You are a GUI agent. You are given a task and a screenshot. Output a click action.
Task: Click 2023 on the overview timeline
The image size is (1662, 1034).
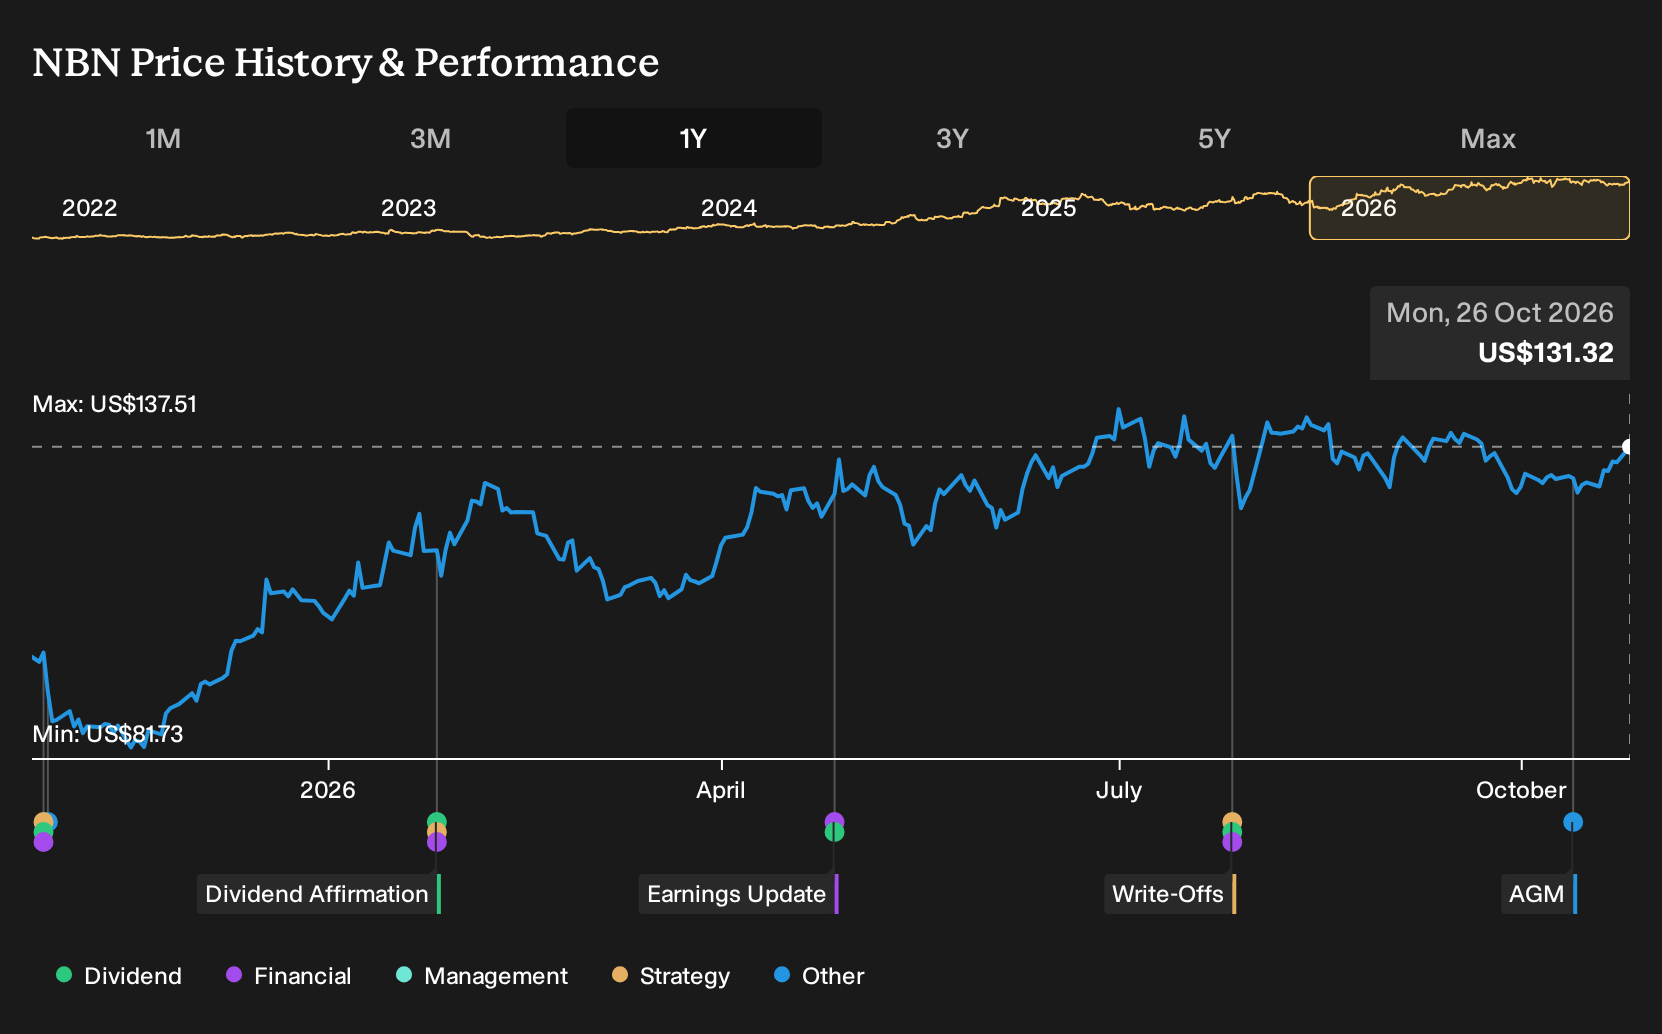pos(408,208)
